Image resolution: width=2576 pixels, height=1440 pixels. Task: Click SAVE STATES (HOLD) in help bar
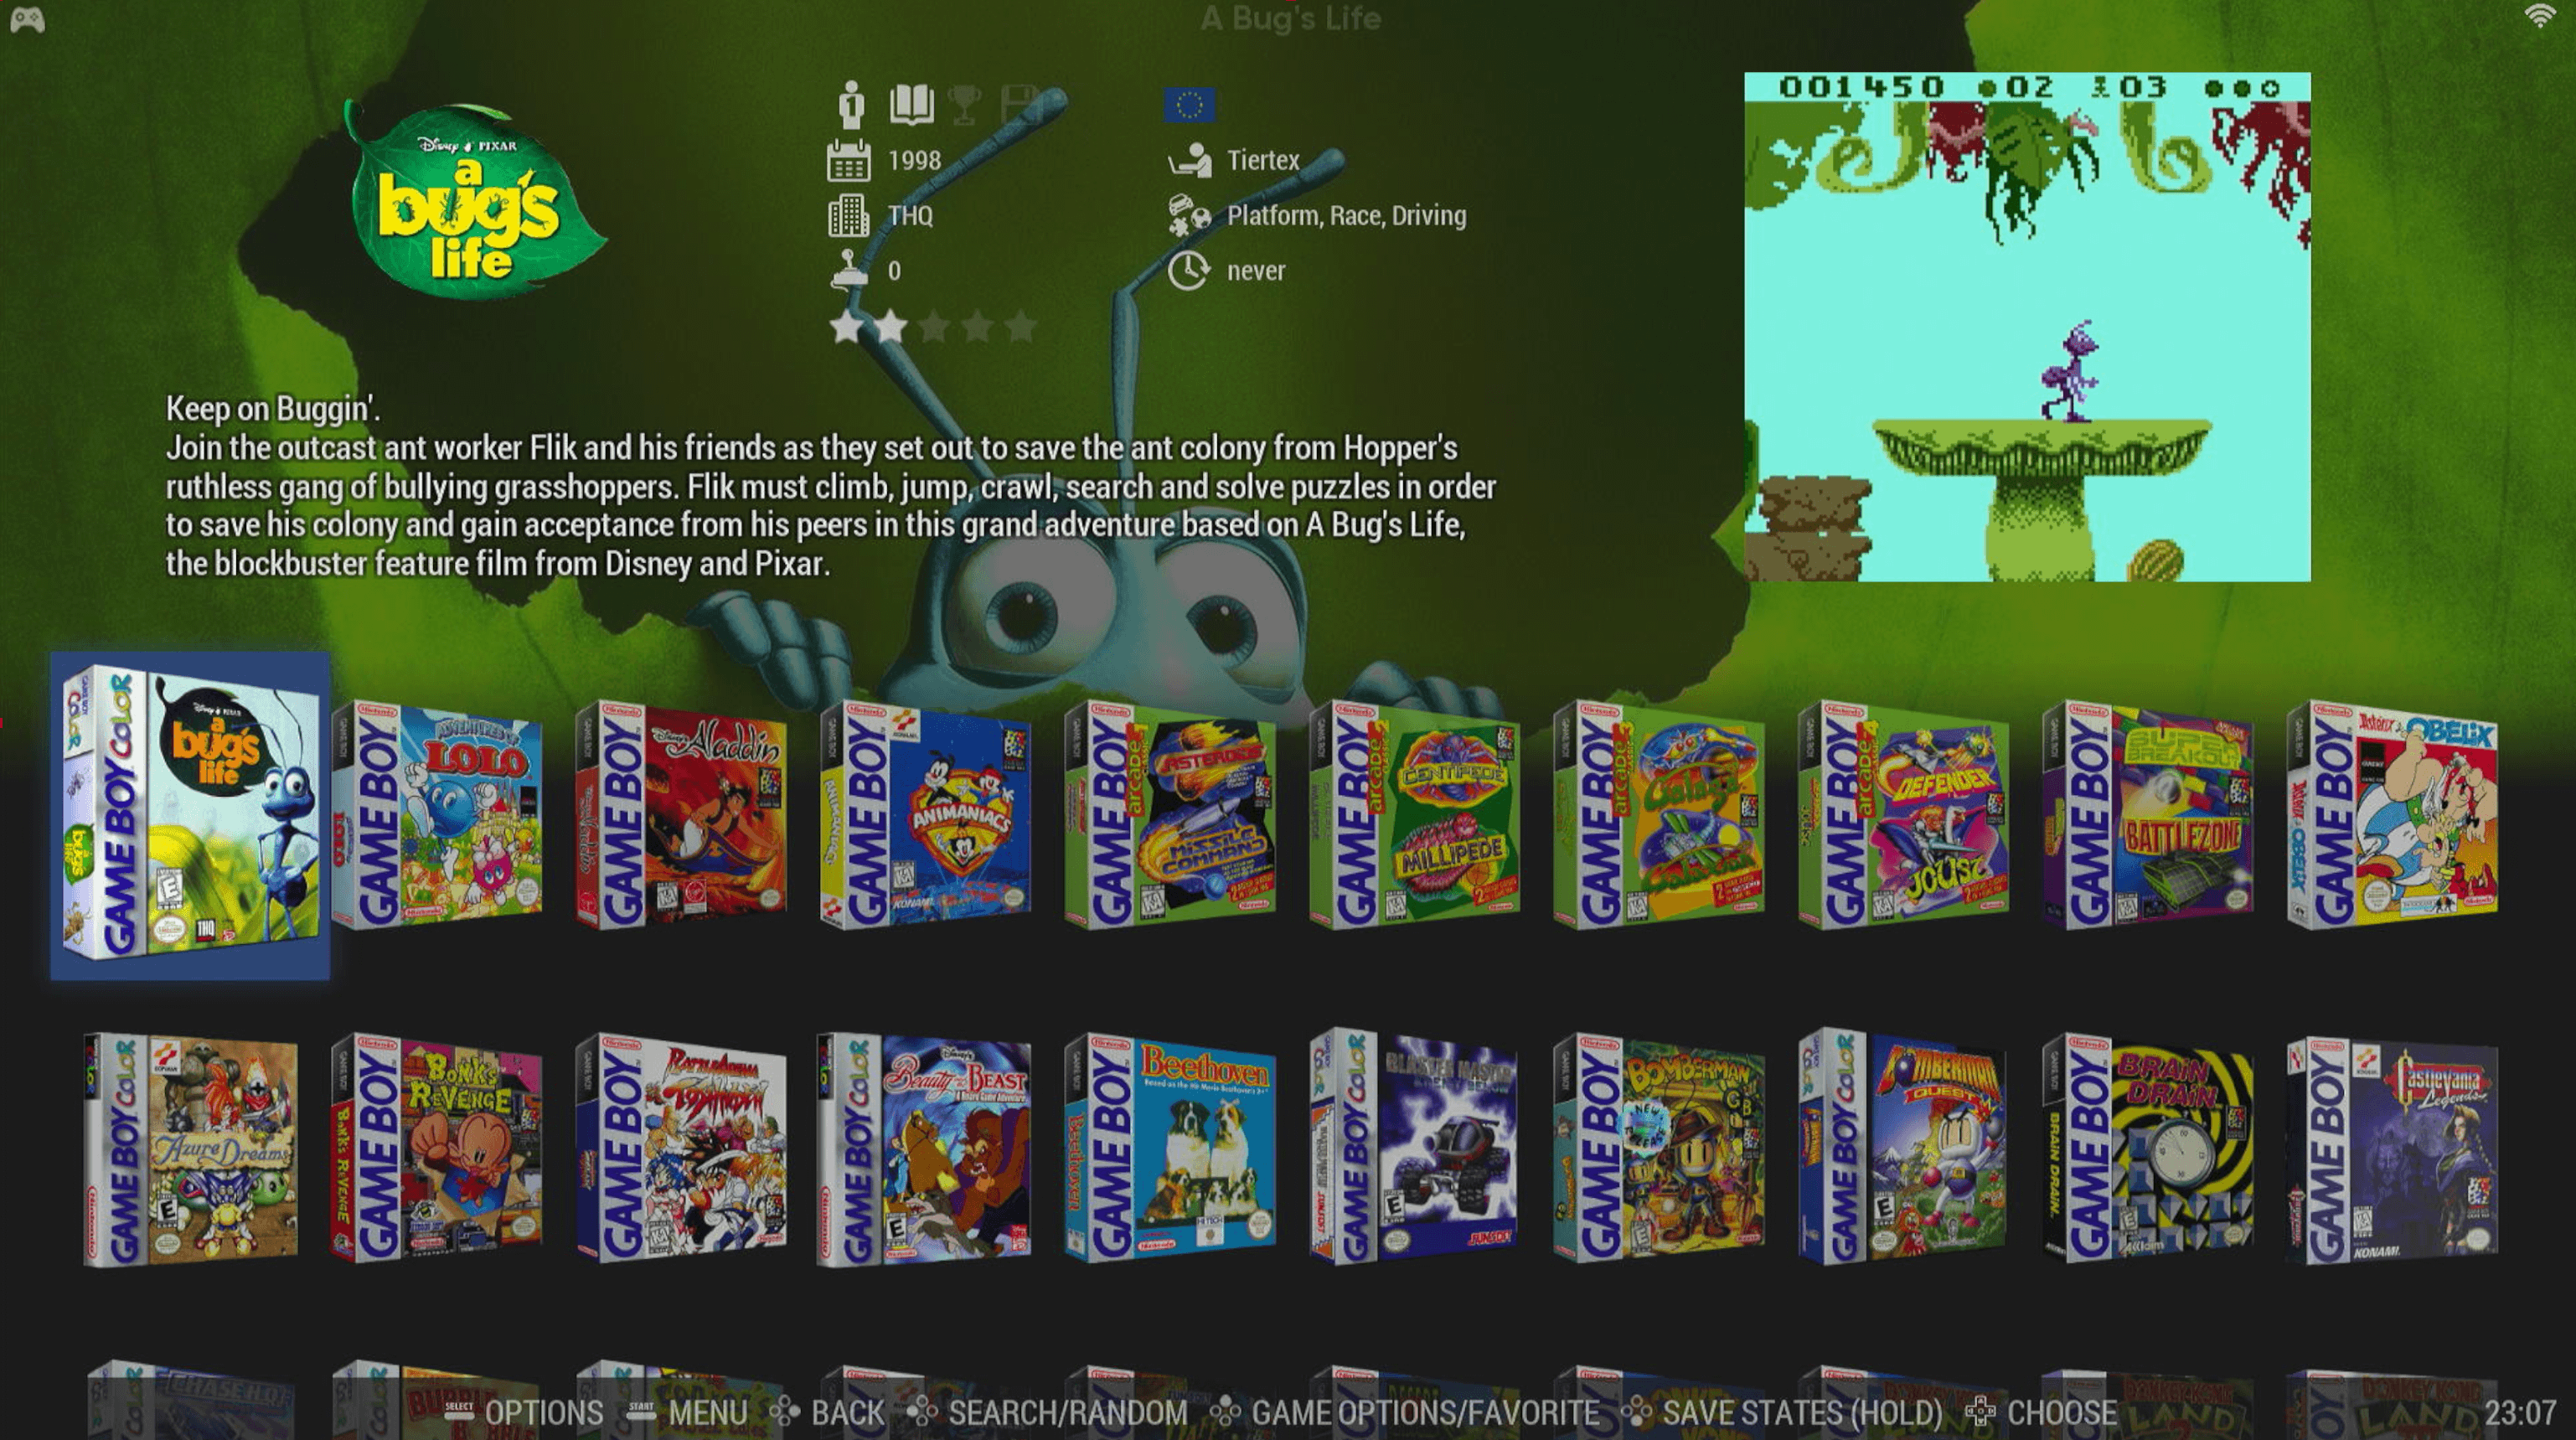1781,1412
